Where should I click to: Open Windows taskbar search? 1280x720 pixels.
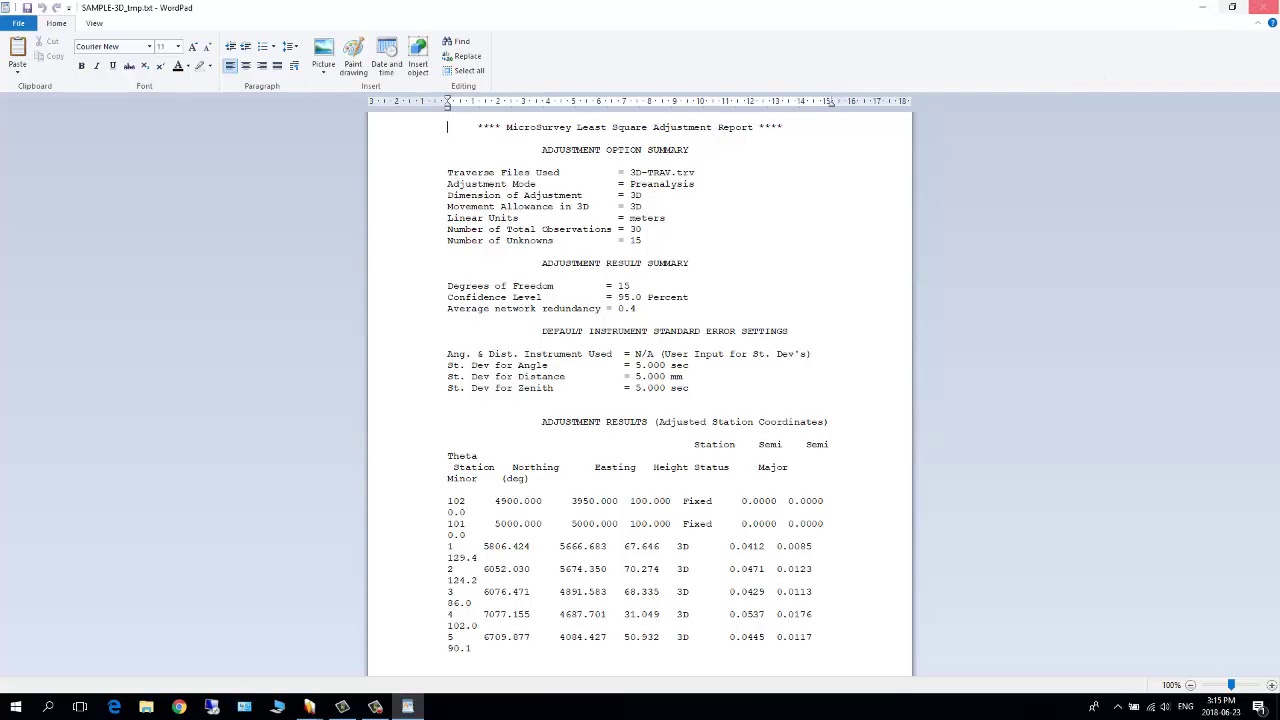point(48,707)
